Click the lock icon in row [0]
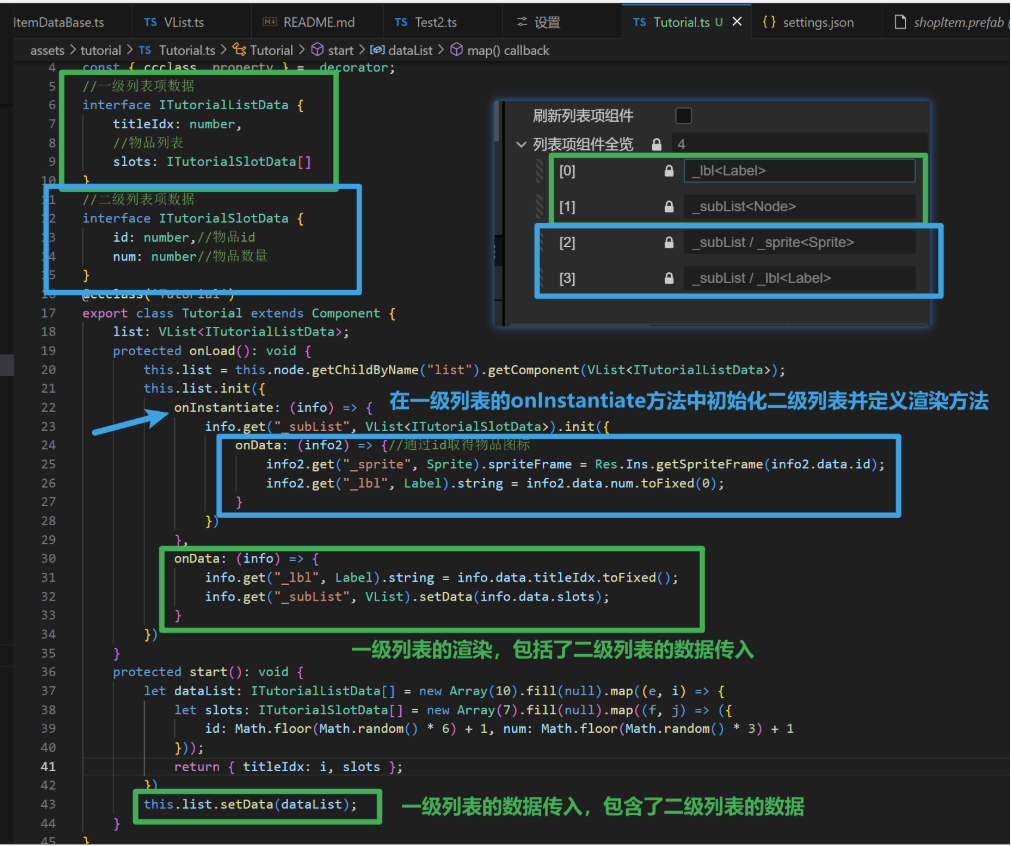1011x846 pixels. pos(669,171)
